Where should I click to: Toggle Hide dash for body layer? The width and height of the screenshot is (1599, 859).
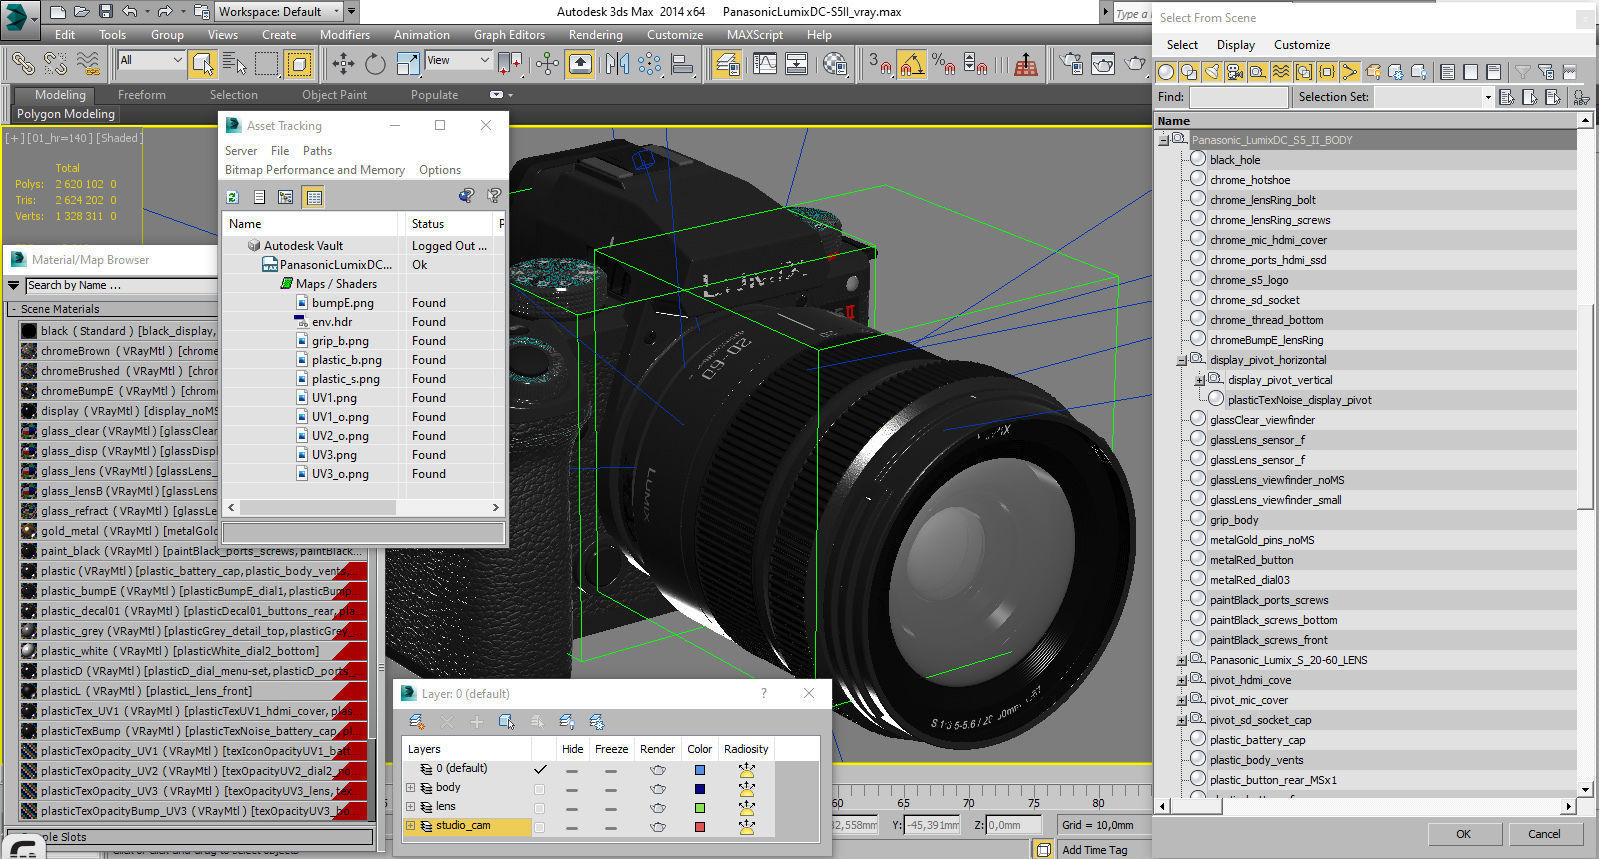click(571, 789)
